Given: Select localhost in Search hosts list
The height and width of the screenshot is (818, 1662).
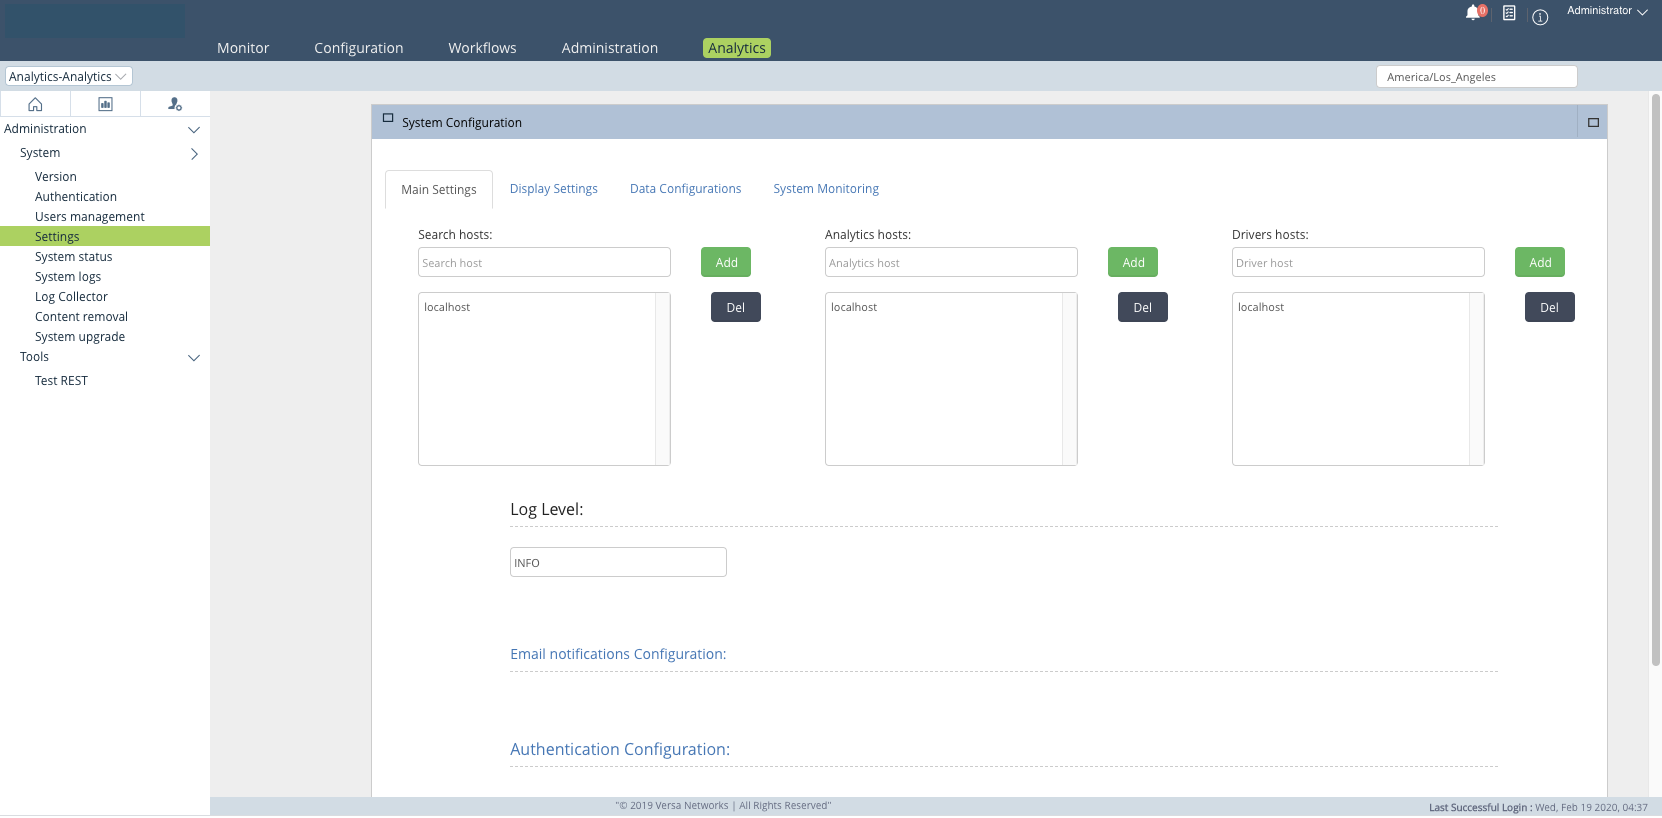Looking at the screenshot, I should [447, 307].
